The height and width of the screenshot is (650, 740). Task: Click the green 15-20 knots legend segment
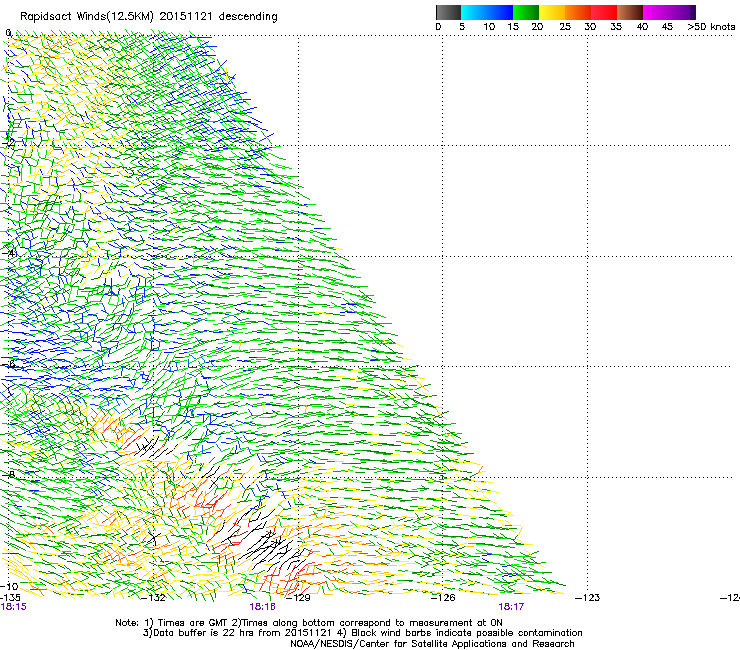(526, 12)
